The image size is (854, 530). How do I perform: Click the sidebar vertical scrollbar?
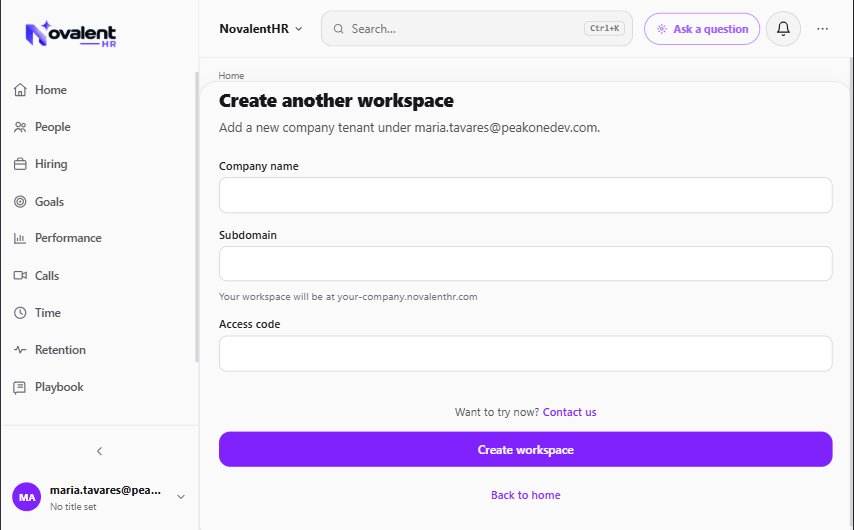[197, 217]
